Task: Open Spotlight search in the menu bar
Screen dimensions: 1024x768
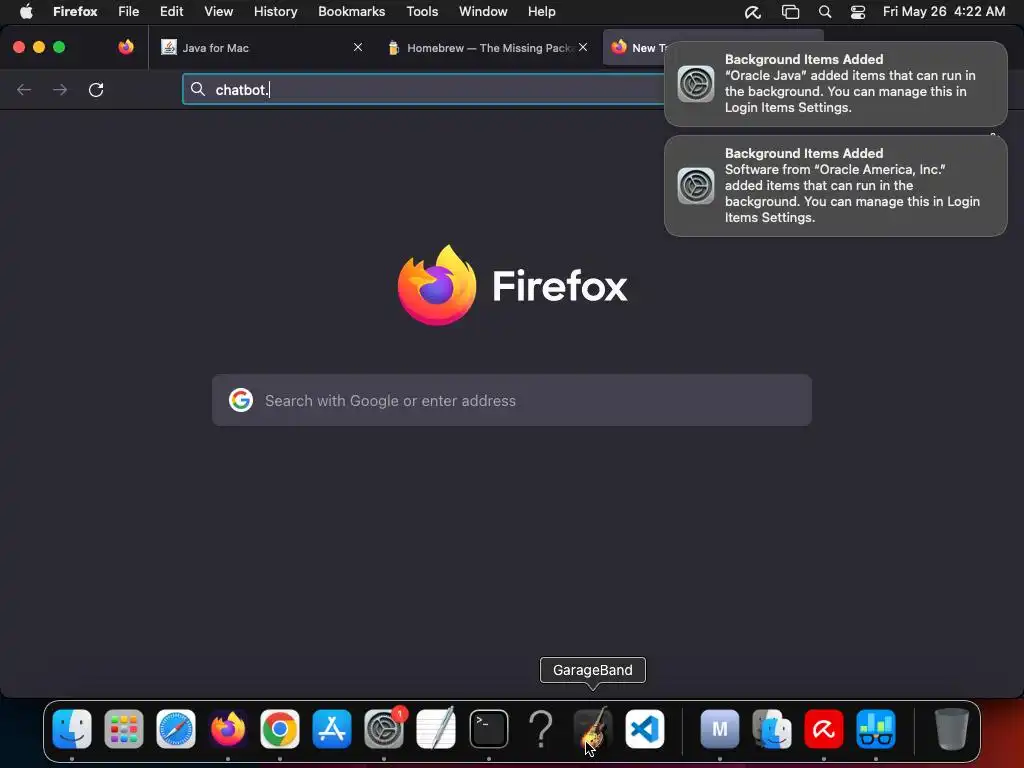Action: coord(825,12)
